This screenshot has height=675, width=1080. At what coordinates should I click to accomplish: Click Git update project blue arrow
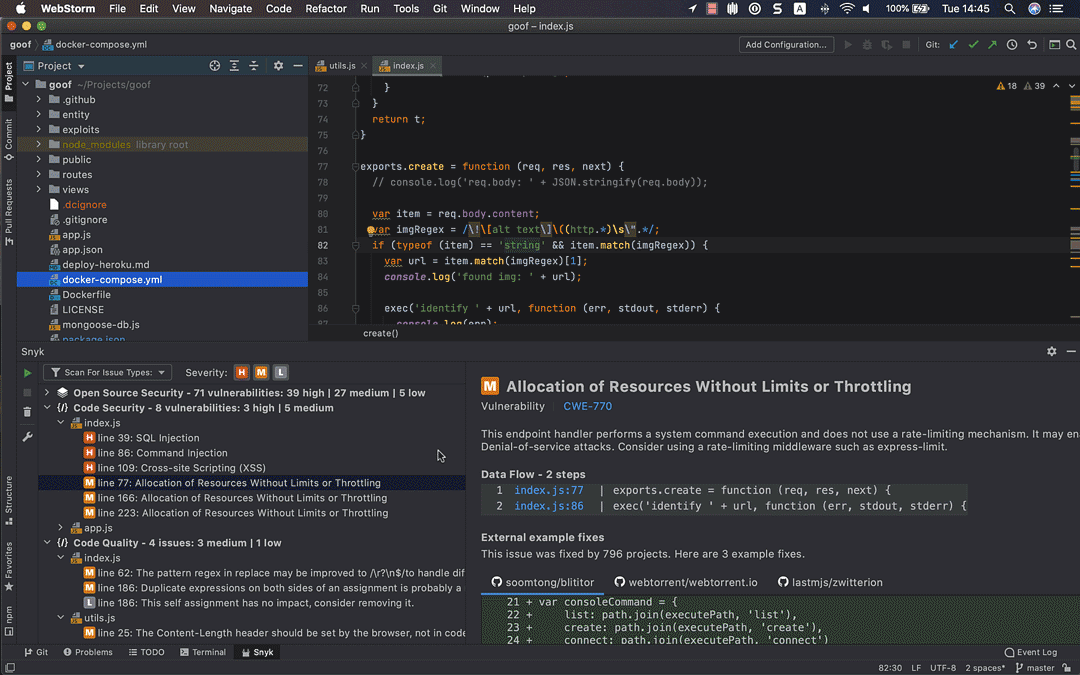point(954,45)
